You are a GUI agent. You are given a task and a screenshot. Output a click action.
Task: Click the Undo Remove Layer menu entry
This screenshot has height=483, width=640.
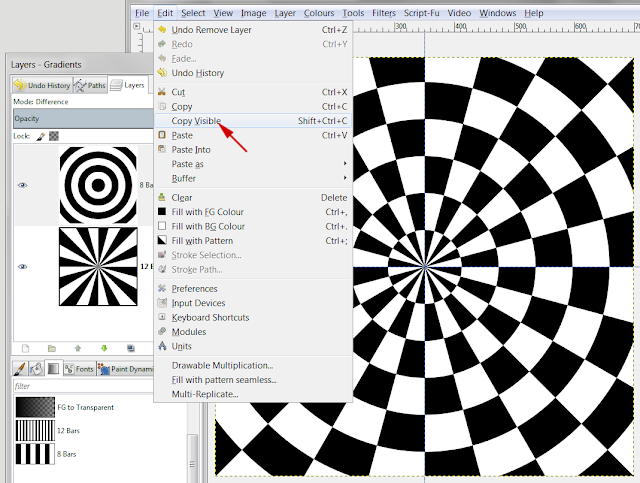253,30
